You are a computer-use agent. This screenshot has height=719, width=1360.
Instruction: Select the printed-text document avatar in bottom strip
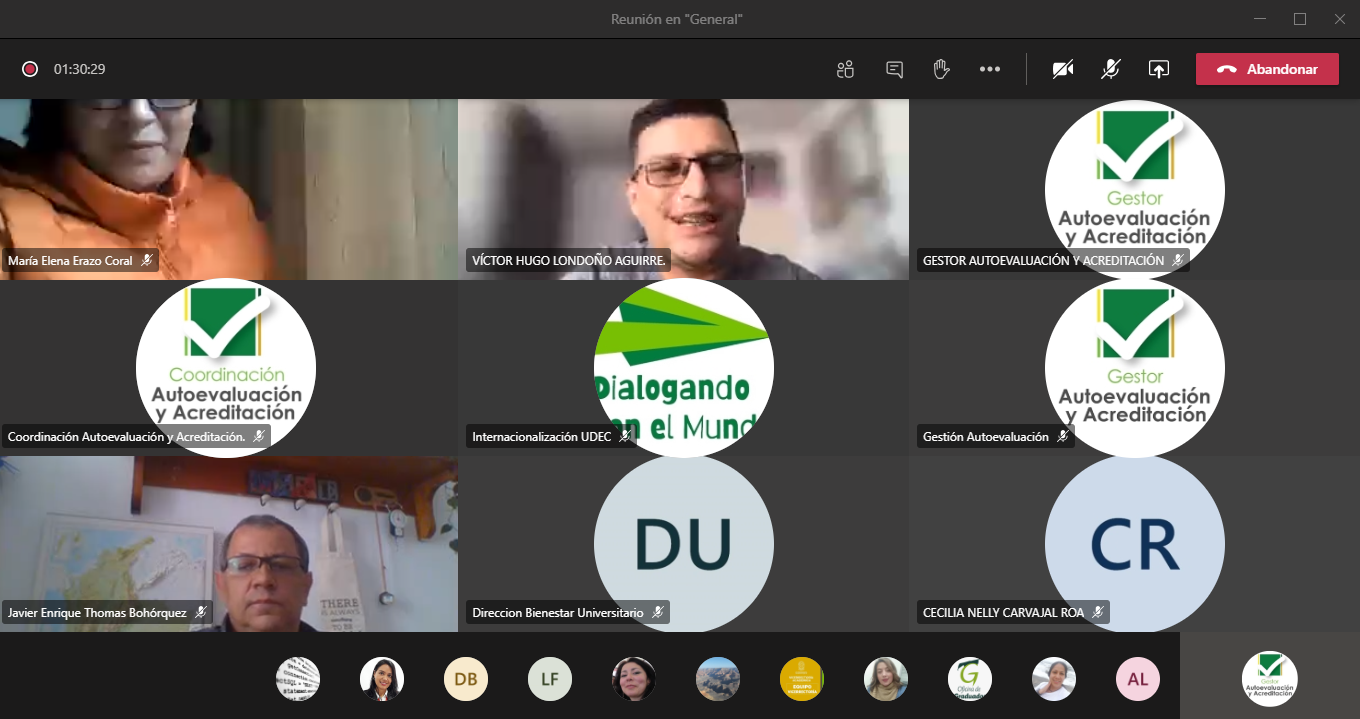(x=298, y=679)
